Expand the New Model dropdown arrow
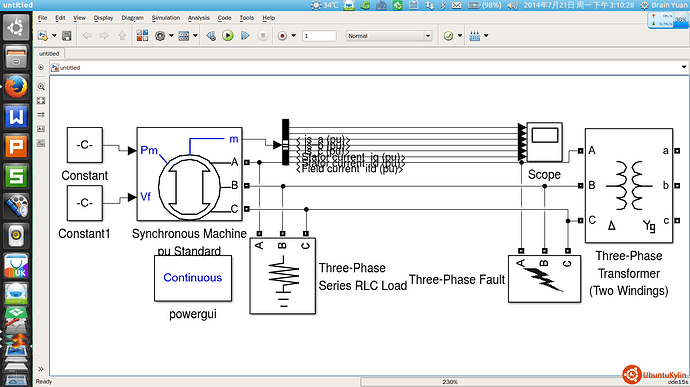 point(54,36)
